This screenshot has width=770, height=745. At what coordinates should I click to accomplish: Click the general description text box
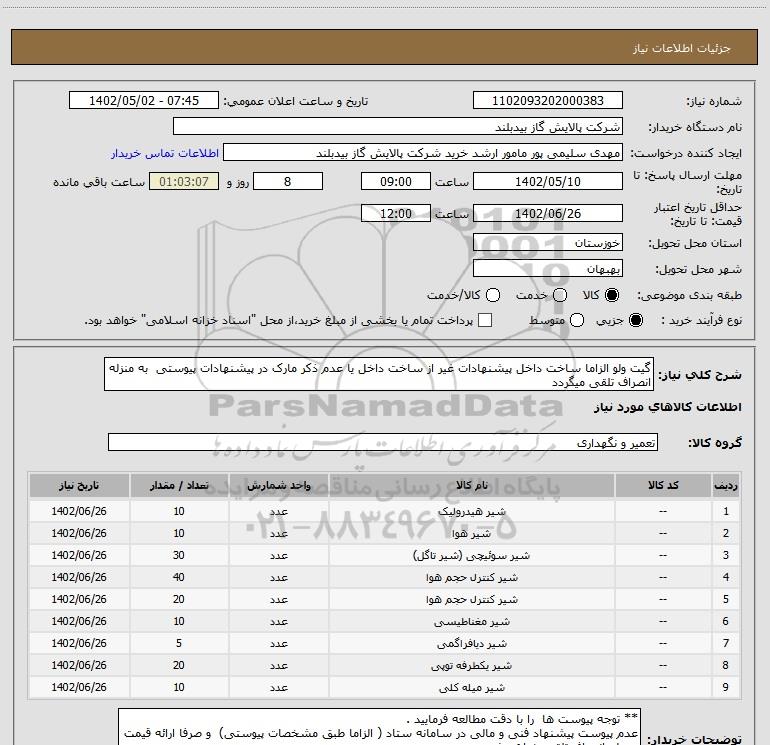tap(379, 375)
